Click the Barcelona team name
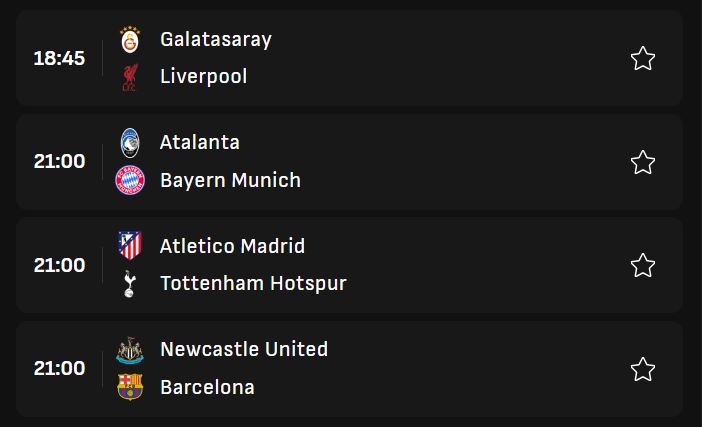Screen dimensions: 702x427 (x=207, y=387)
